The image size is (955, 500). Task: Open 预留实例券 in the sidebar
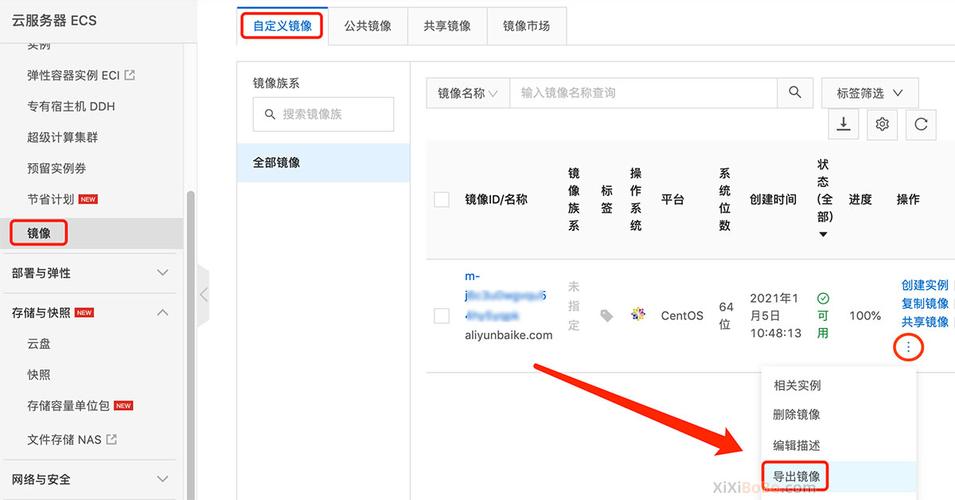[57, 168]
